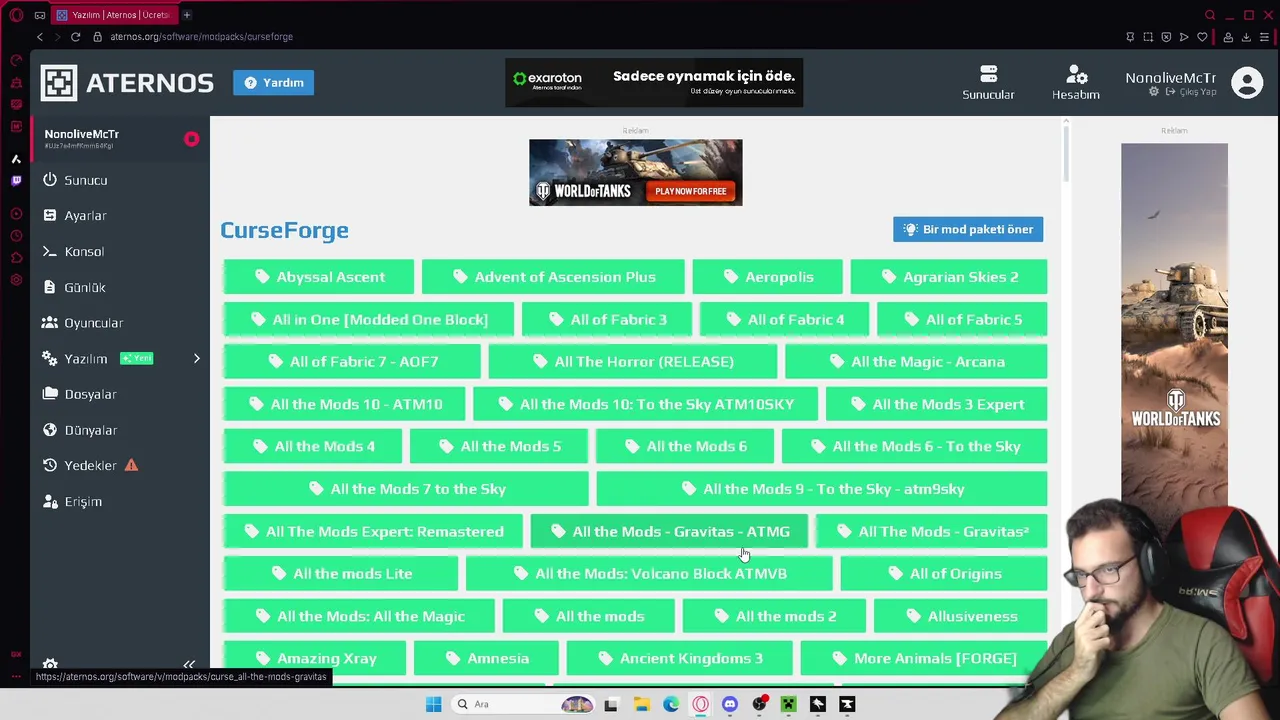Click the Aternos logo in the header

pos(127,83)
